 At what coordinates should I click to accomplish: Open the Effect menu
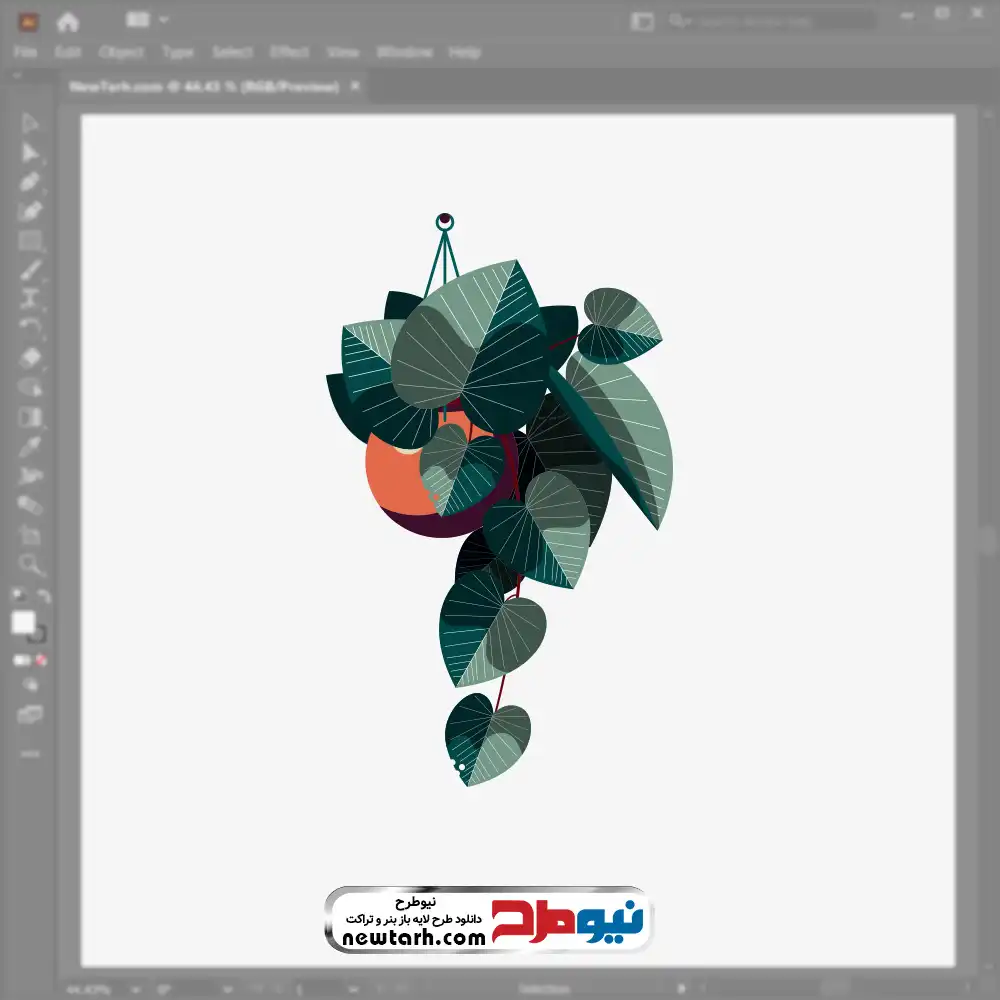tap(289, 52)
